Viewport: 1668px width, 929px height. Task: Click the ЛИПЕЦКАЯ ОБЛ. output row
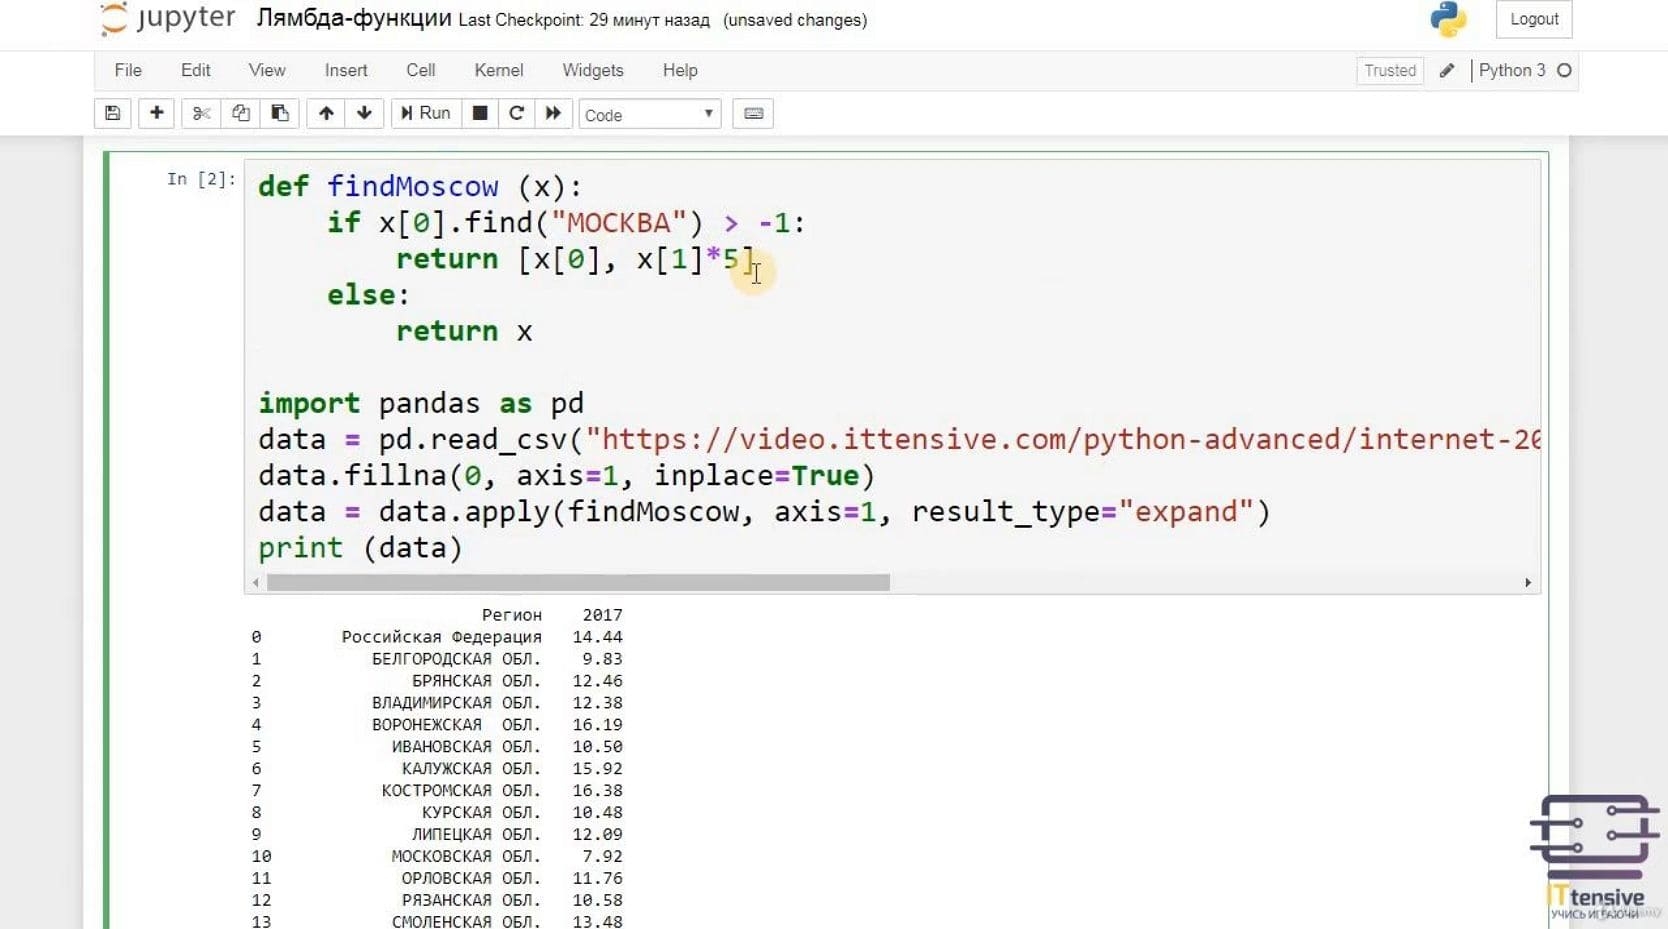click(437, 835)
